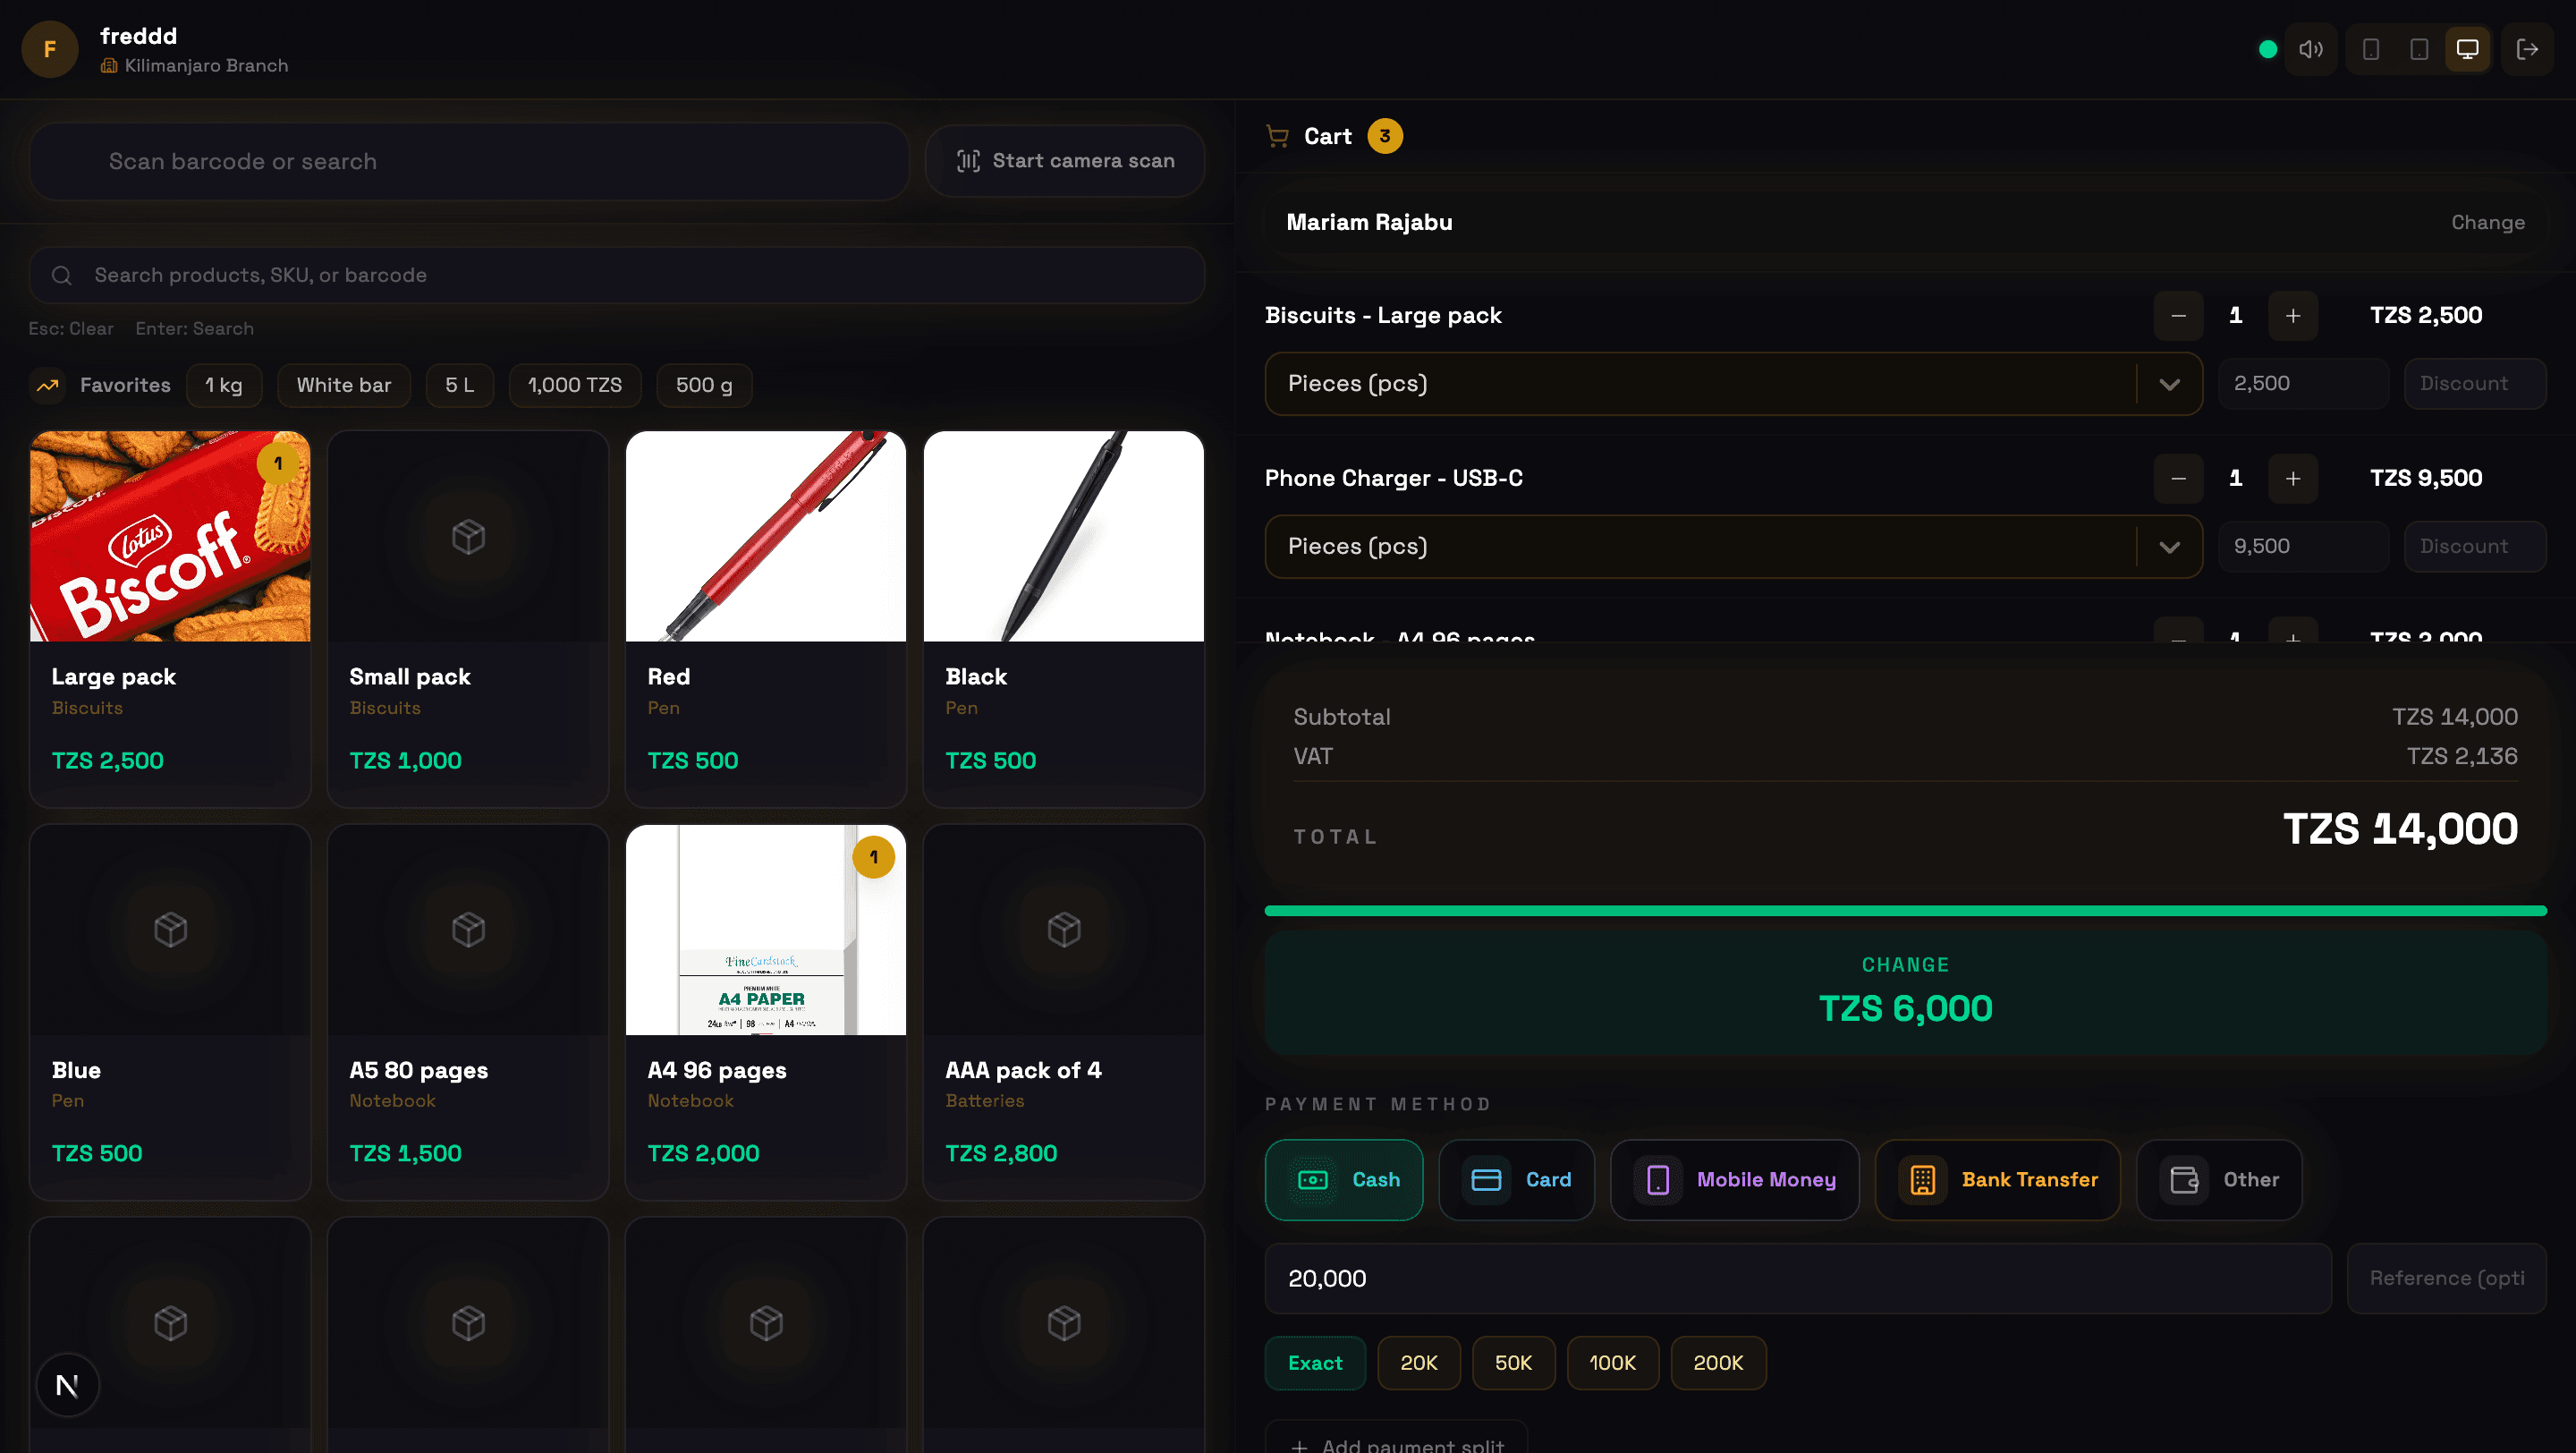Click the cart icon
This screenshot has width=2576, height=1453.
[x=1277, y=136]
